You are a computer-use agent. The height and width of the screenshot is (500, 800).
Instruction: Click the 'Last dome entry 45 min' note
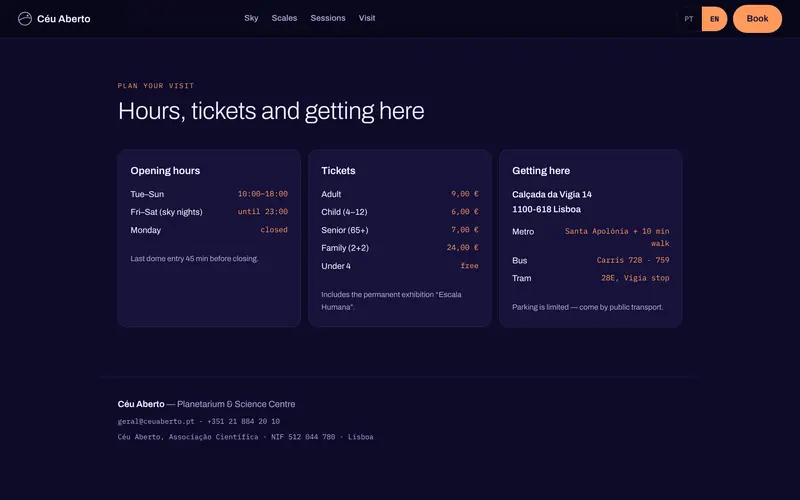point(194,259)
